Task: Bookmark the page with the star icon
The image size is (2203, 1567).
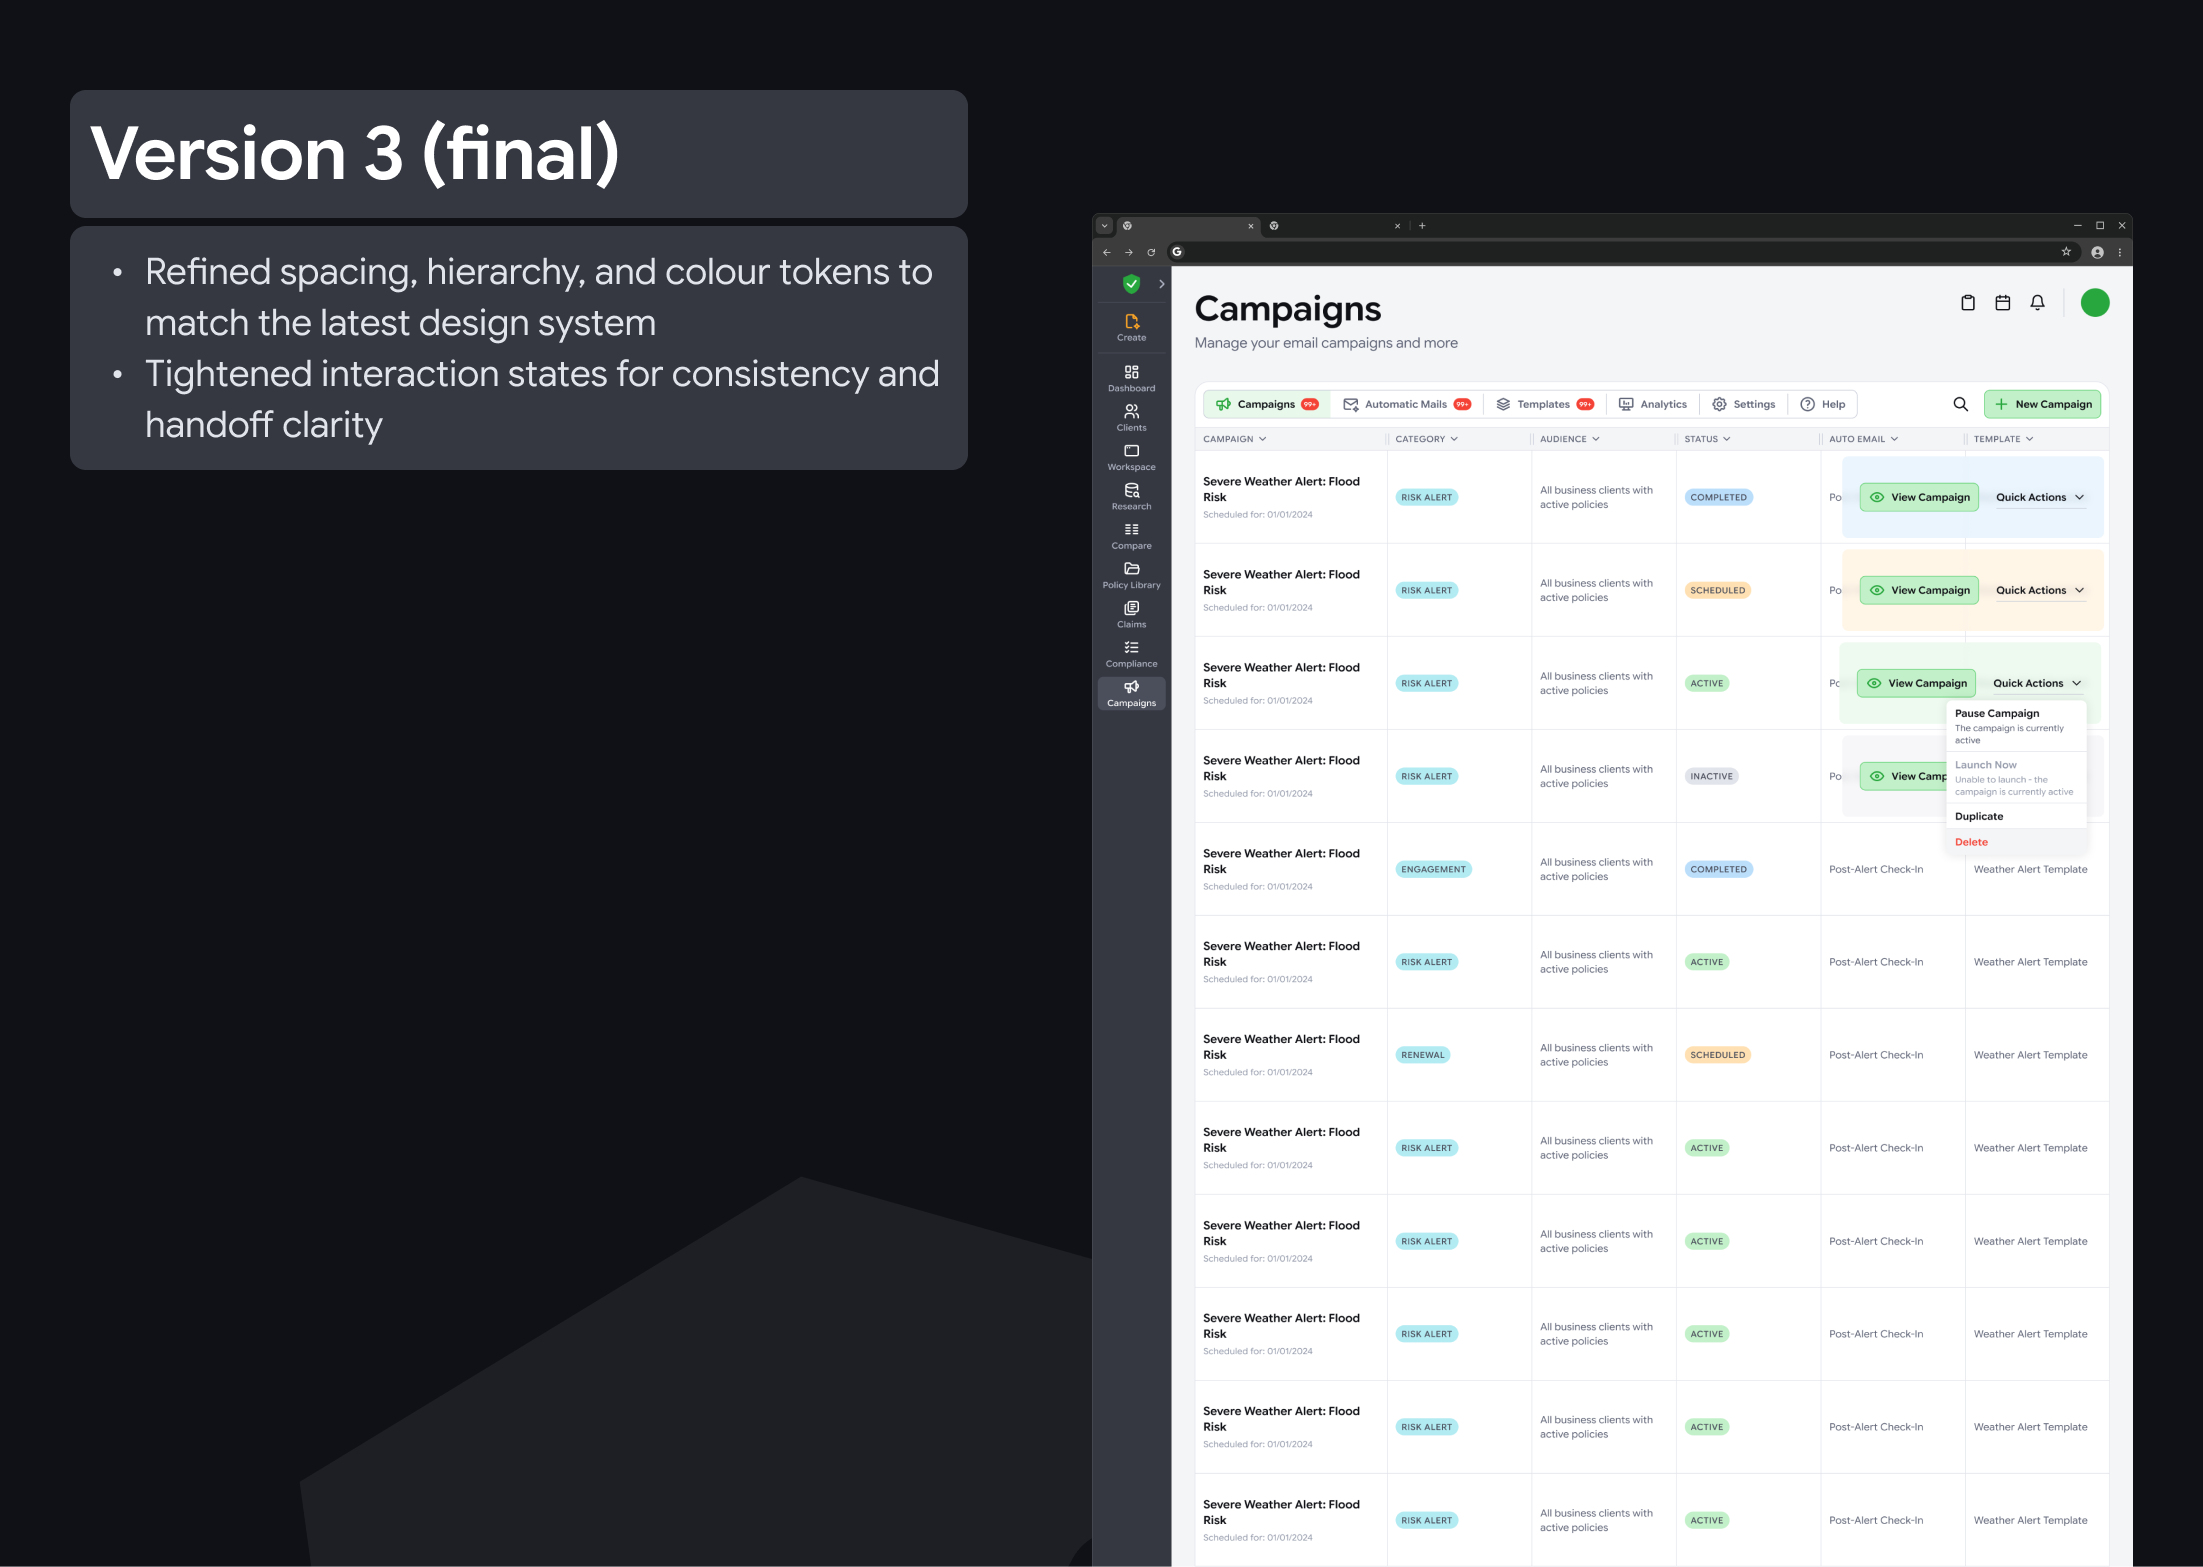Action: pos(2066,252)
